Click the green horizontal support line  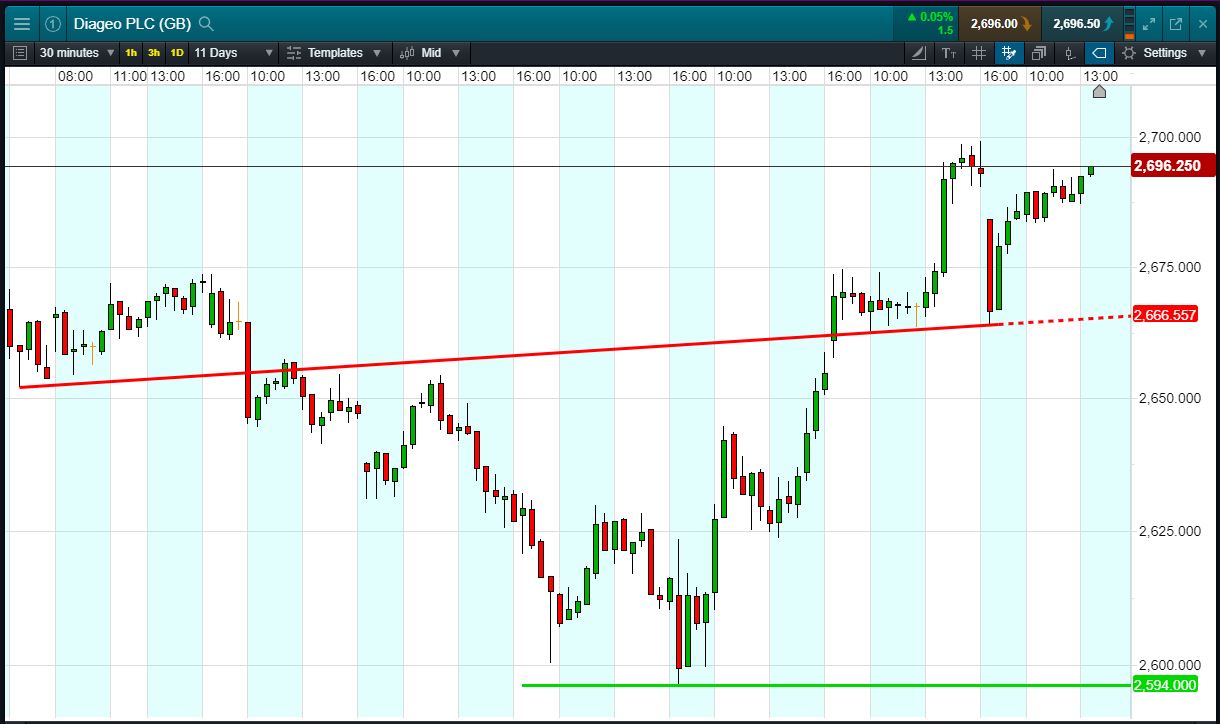click(x=825, y=685)
